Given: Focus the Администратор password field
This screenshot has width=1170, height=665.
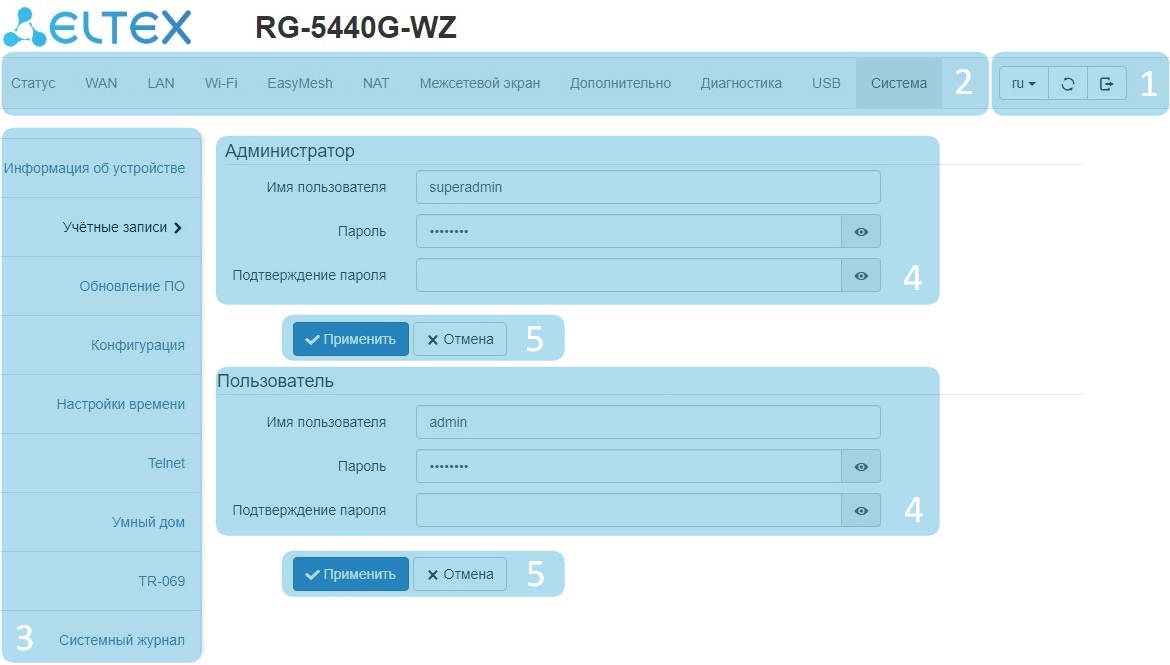Looking at the screenshot, I should click(x=629, y=231).
